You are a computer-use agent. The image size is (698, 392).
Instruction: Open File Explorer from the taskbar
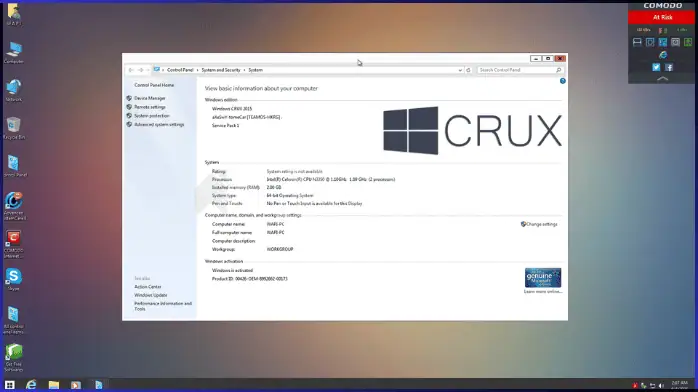[54, 385]
